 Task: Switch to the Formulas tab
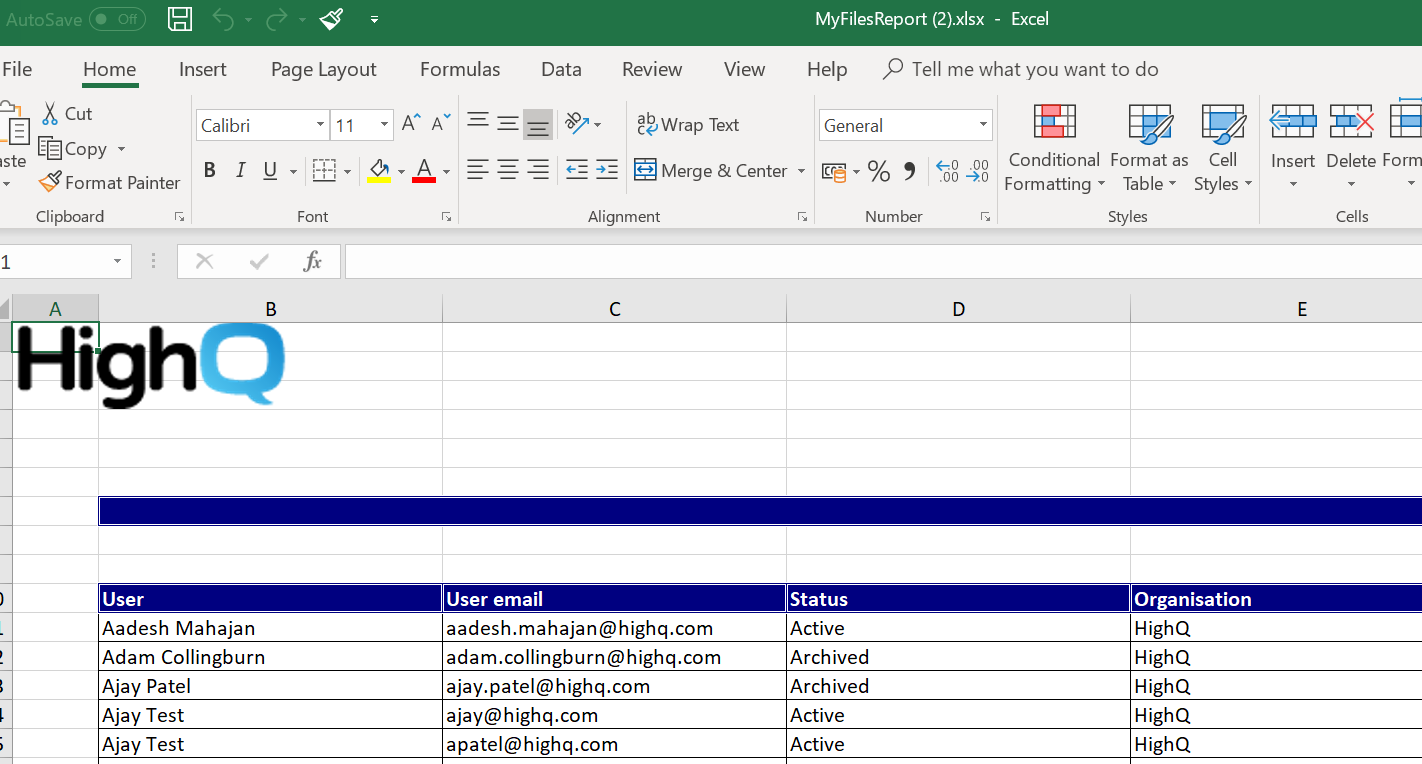(460, 69)
